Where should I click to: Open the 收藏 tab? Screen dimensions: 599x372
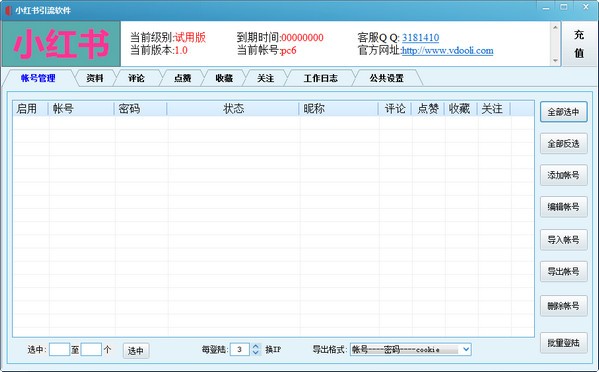point(224,78)
